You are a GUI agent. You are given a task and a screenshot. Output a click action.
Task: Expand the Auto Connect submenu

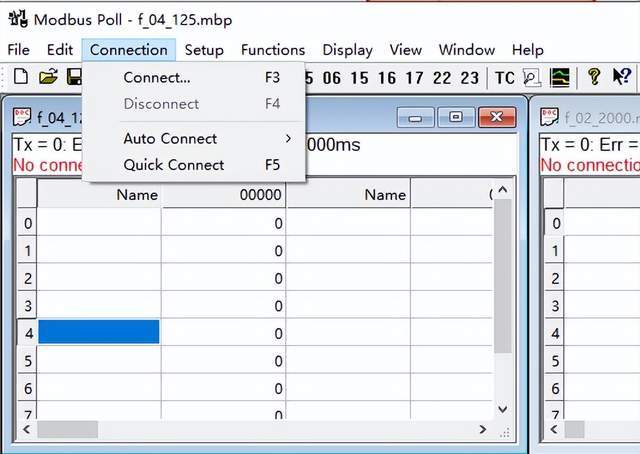pyautogui.click(x=194, y=139)
